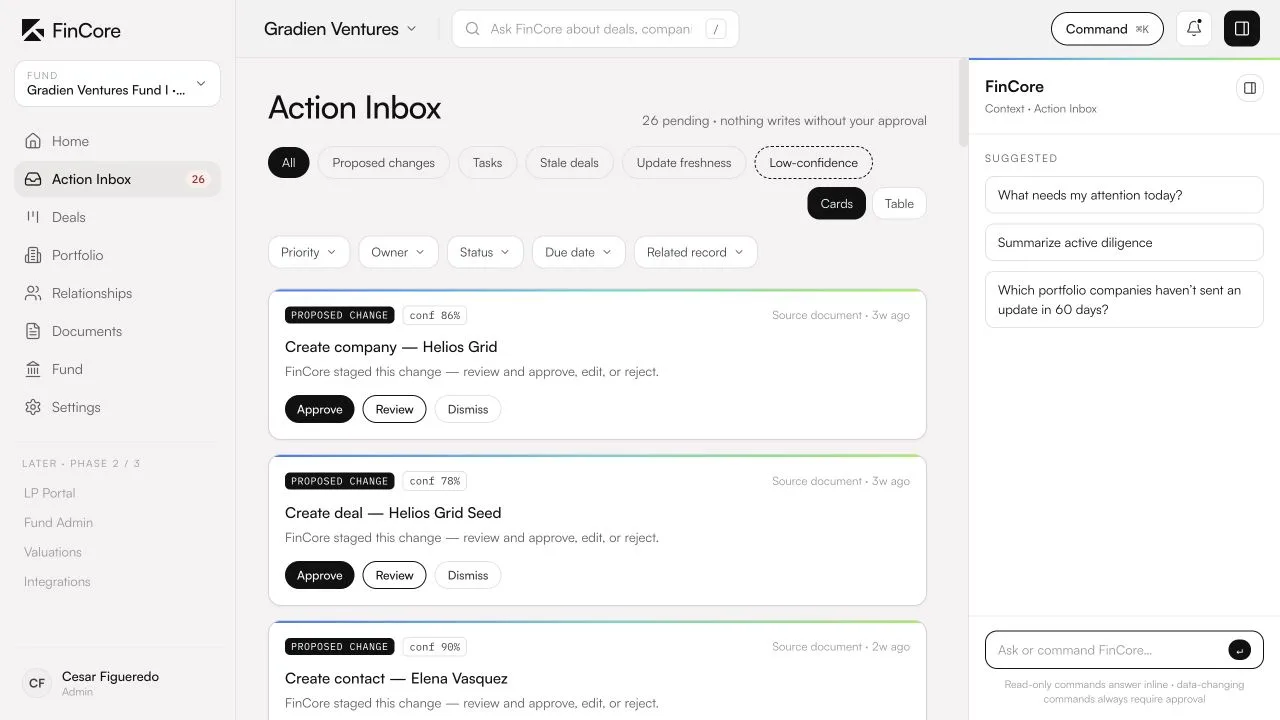The height and width of the screenshot is (720, 1280).
Task: Click the conf 90% badge
Action: point(435,647)
